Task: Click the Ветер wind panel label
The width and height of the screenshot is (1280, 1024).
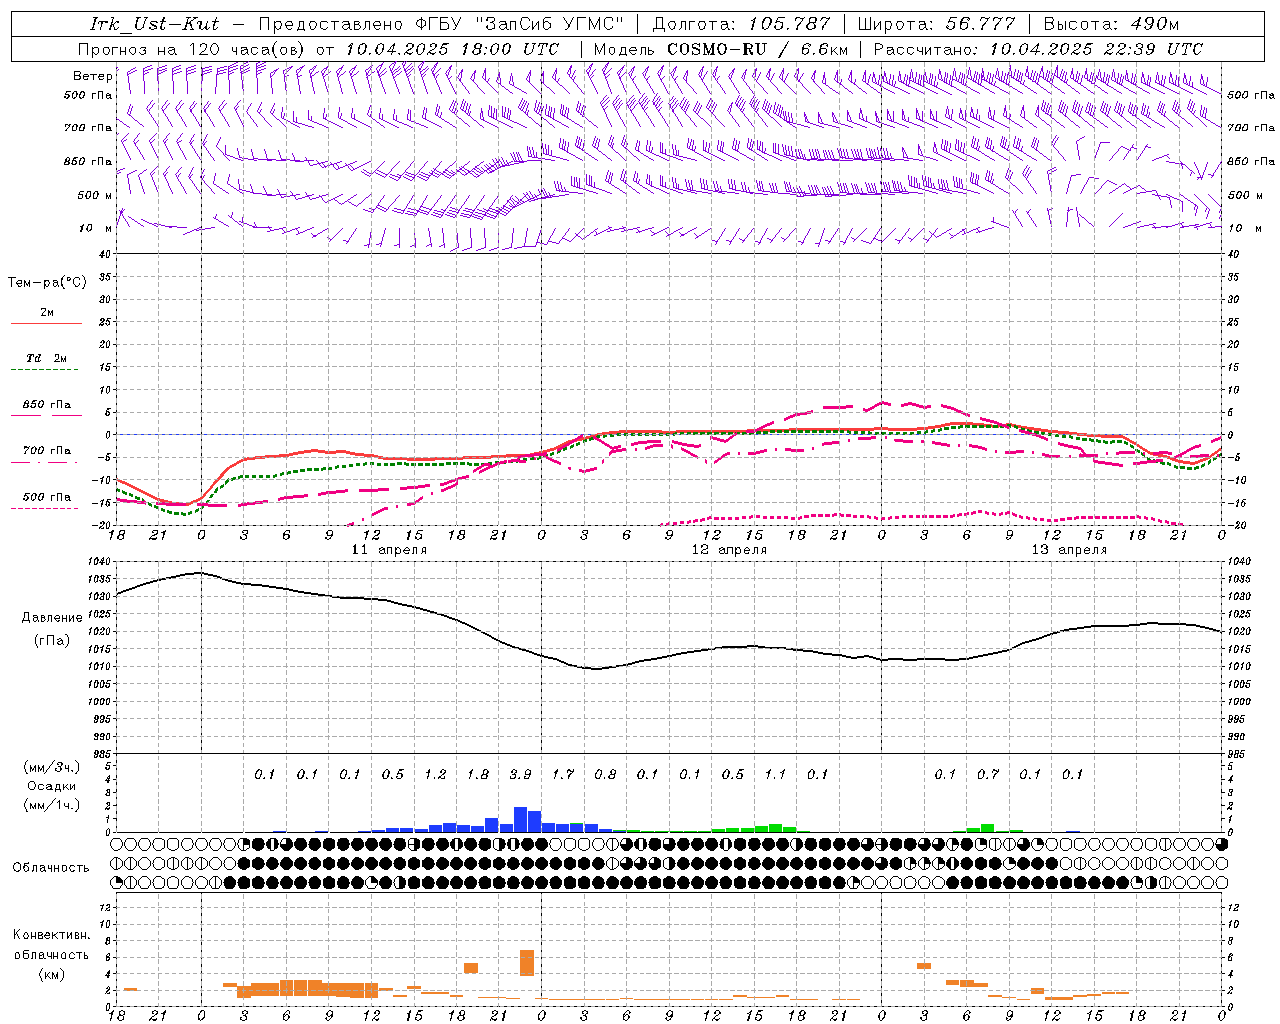Action: [x=92, y=76]
